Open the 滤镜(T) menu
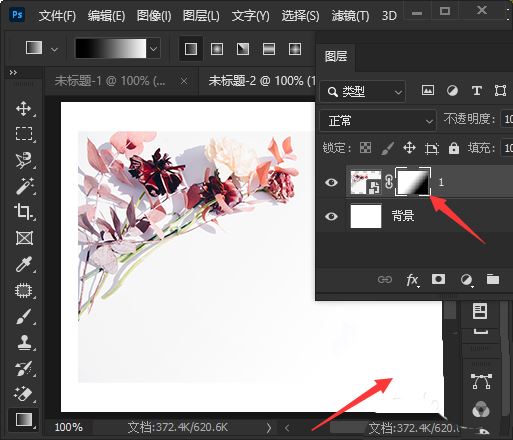This screenshot has width=513, height=440. (350, 16)
